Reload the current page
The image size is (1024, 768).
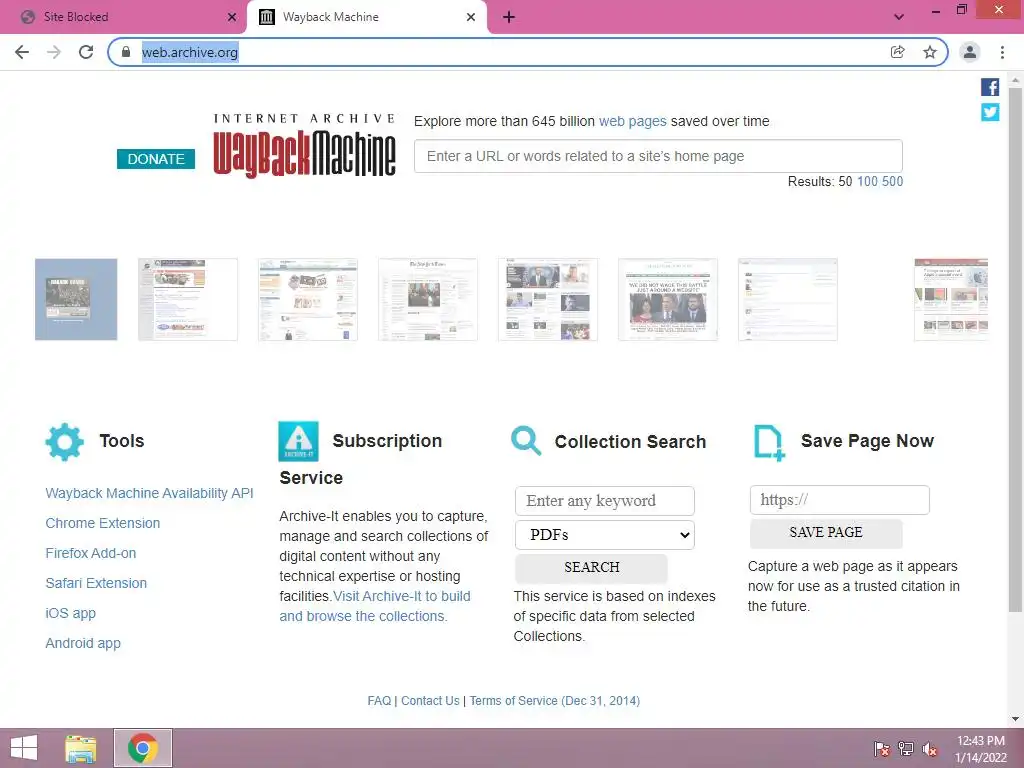pos(86,52)
